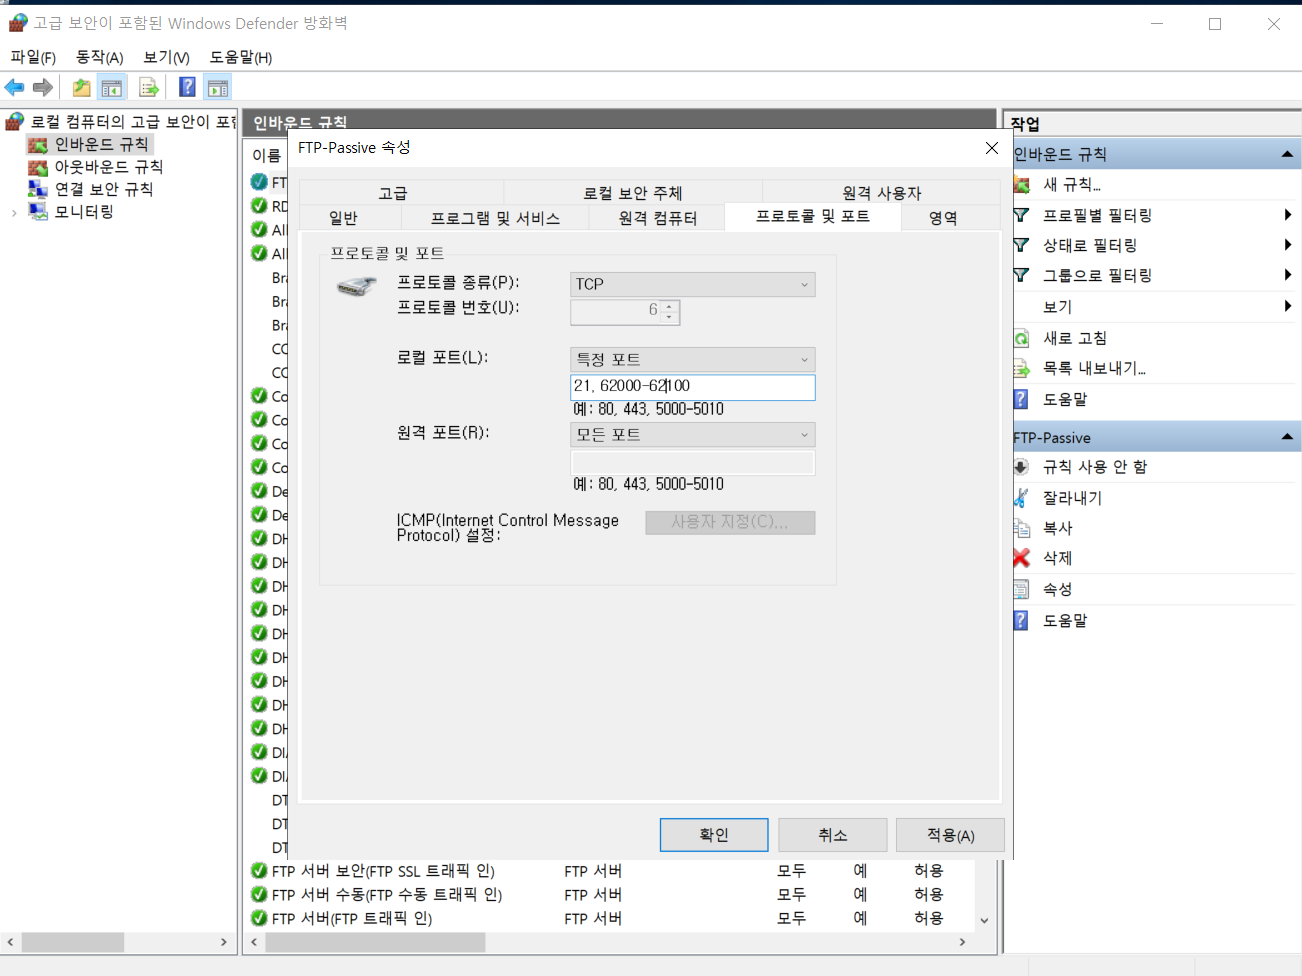The image size is (1302, 976).
Task: Click the green check icon of FTP 서버 보안 rule
Action: tap(259, 871)
